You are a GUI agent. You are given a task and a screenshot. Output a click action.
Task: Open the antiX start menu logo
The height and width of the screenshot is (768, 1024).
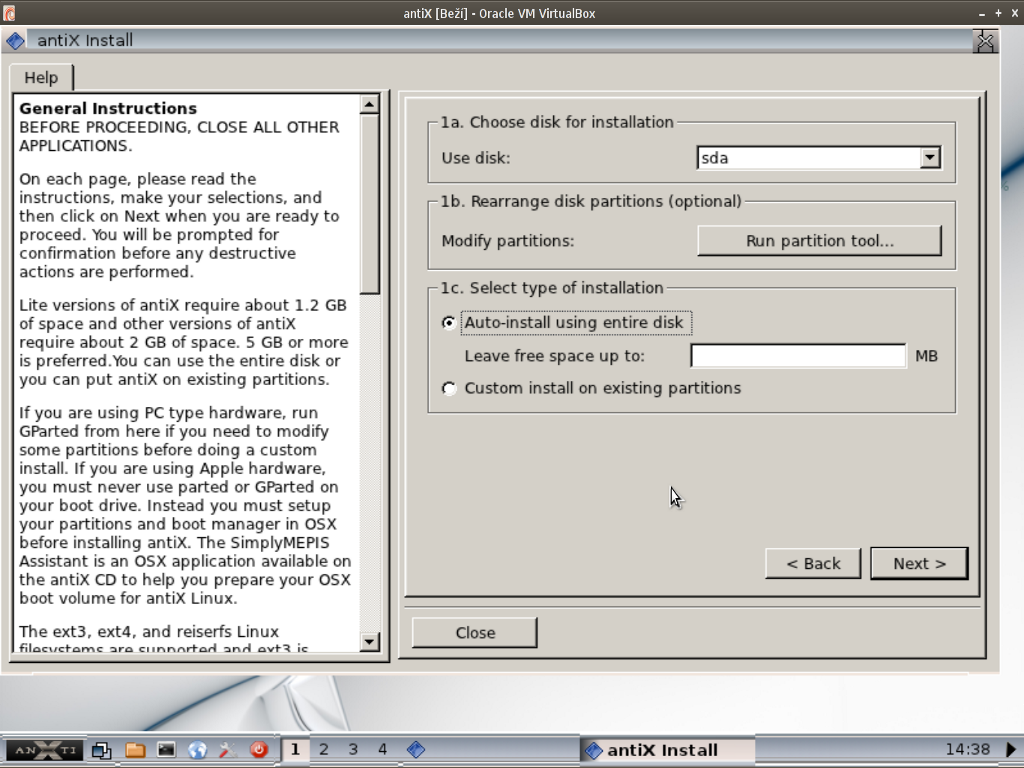click(x=45, y=750)
